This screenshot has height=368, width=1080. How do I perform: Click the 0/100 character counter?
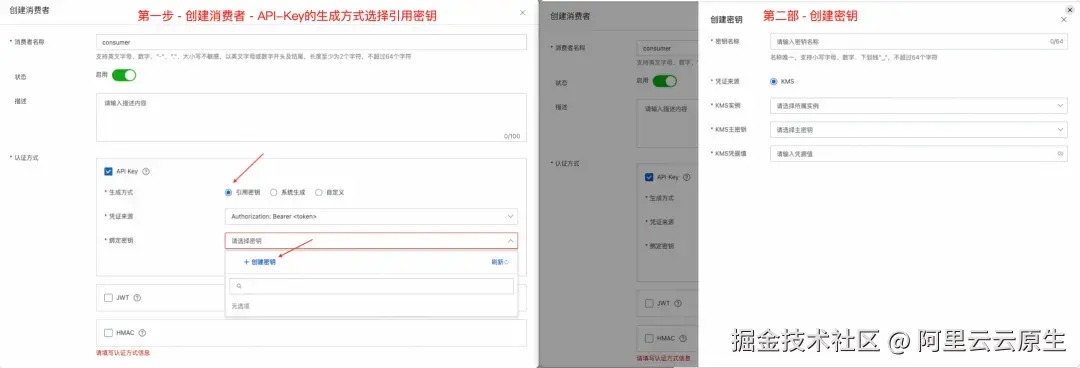click(512, 136)
